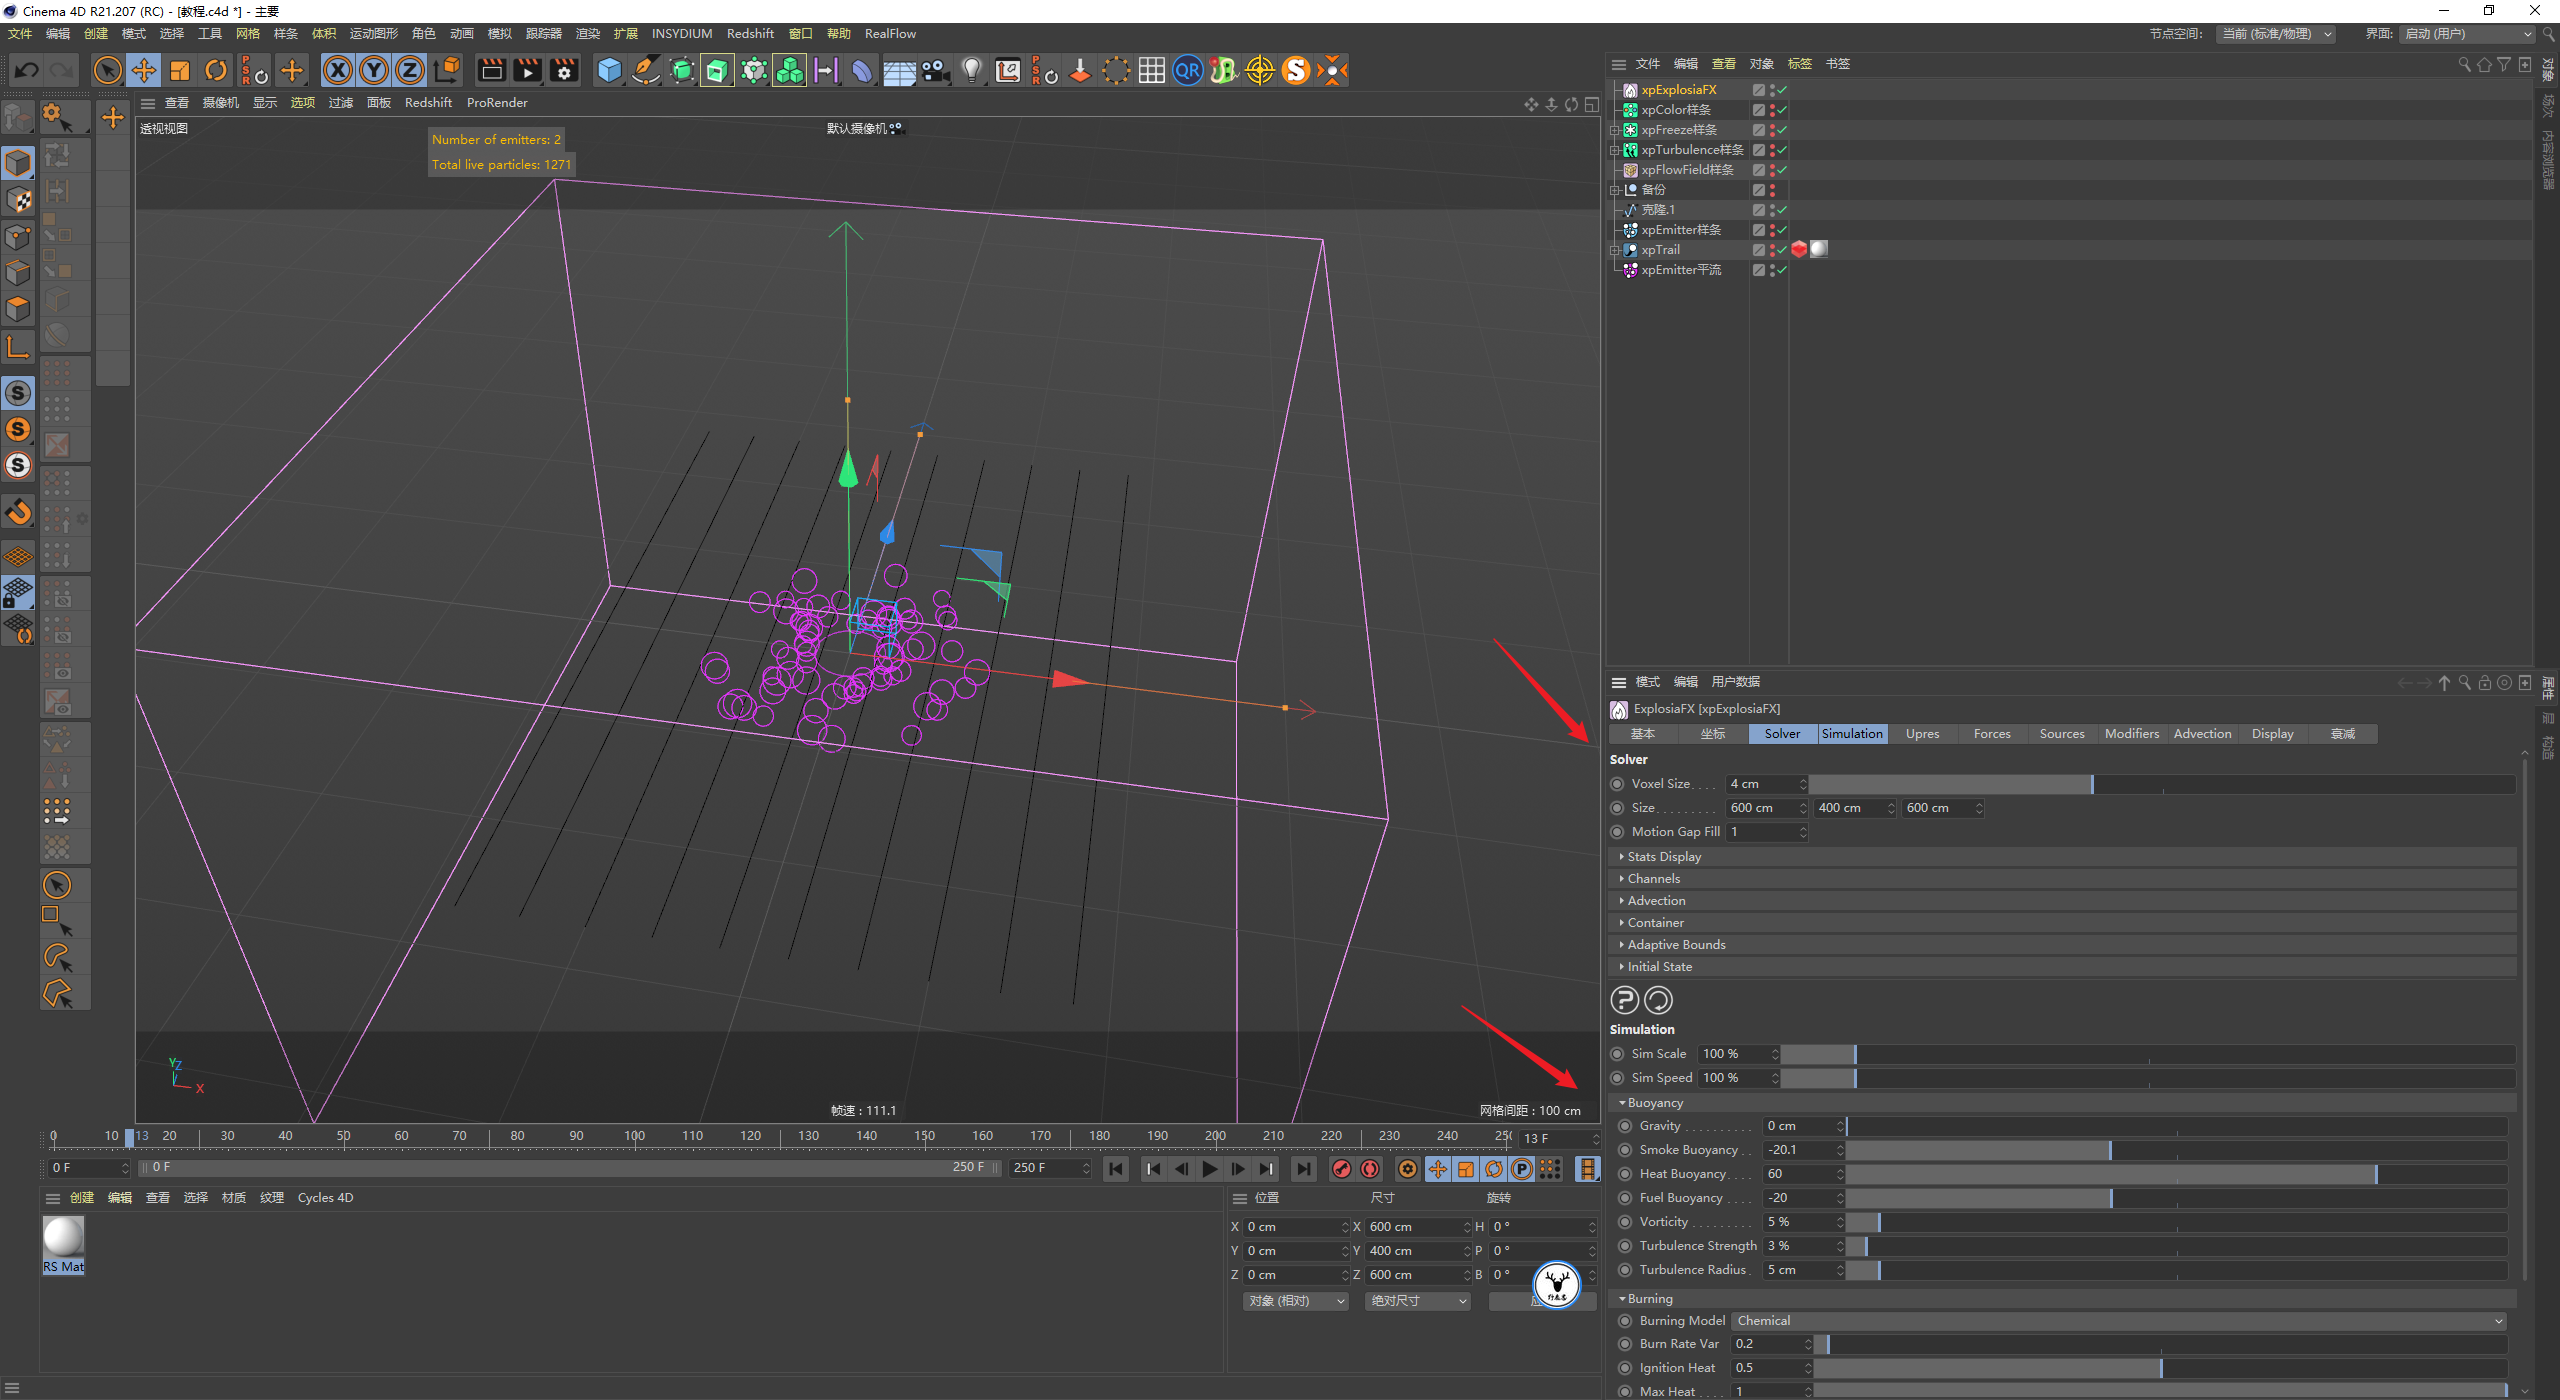The height and width of the screenshot is (1400, 2560).
Task: Toggle enable checkmark for xpTrail object
Action: pyautogui.click(x=1782, y=250)
